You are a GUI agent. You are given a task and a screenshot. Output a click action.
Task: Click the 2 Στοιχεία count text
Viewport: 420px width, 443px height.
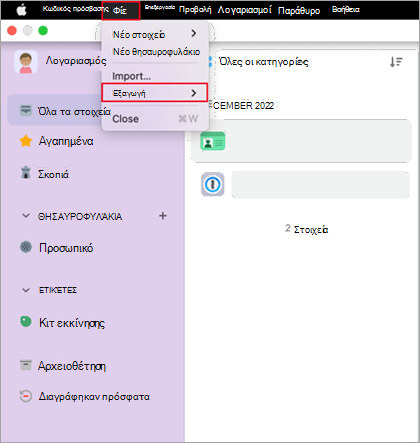306,229
